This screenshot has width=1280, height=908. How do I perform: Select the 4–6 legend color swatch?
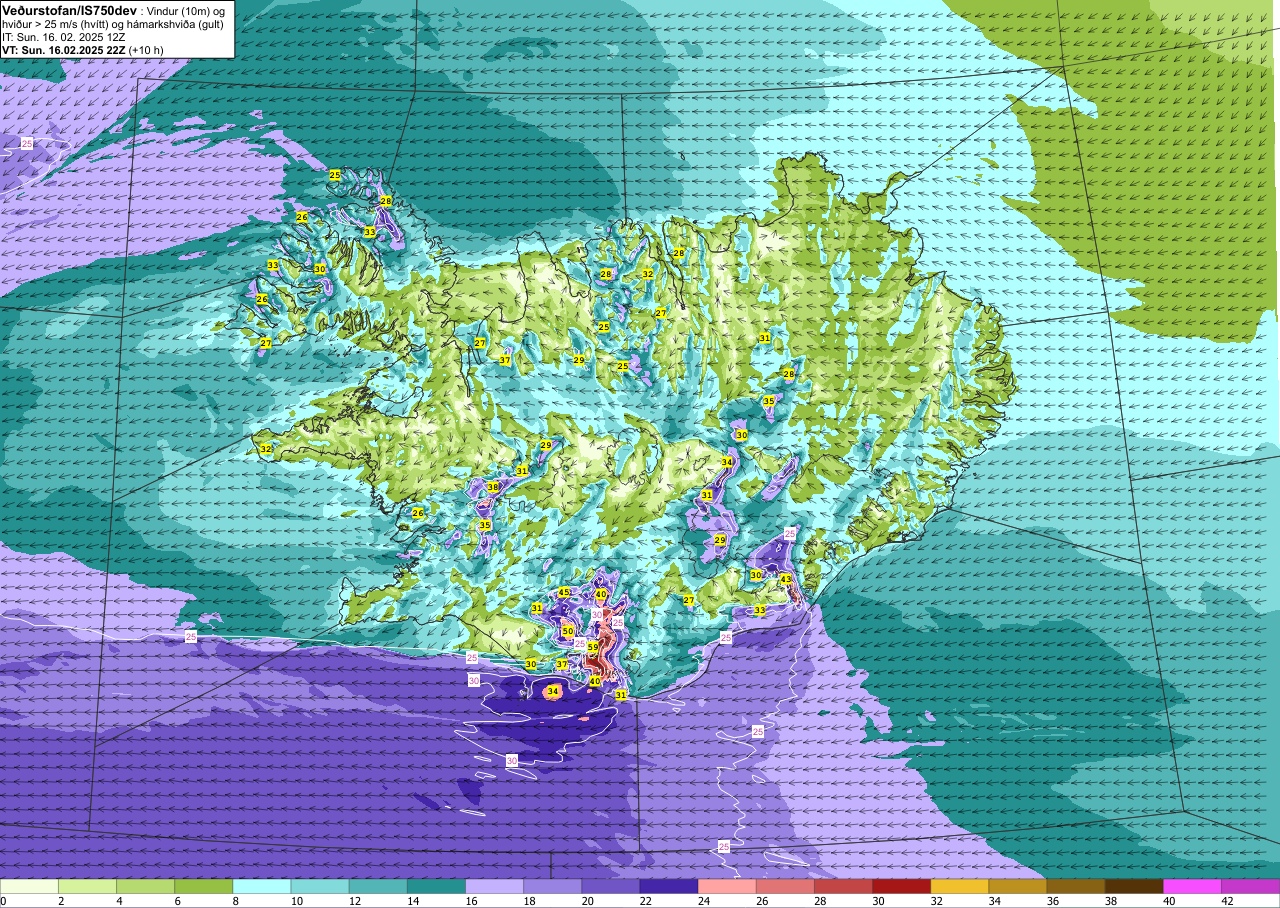point(146,886)
